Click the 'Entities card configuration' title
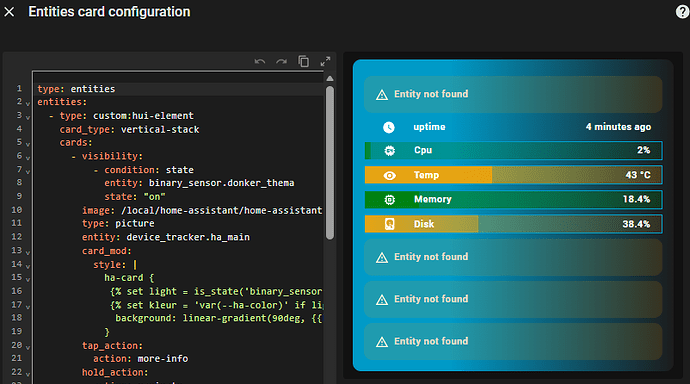 109,12
